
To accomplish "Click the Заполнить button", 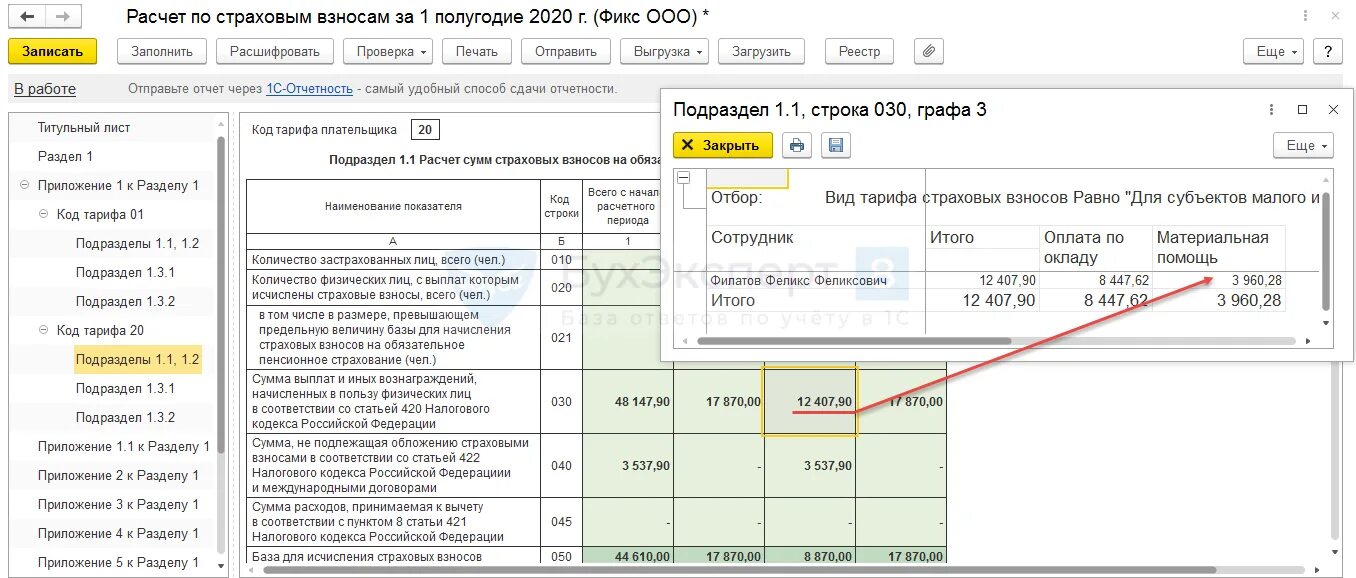I will (162, 52).
